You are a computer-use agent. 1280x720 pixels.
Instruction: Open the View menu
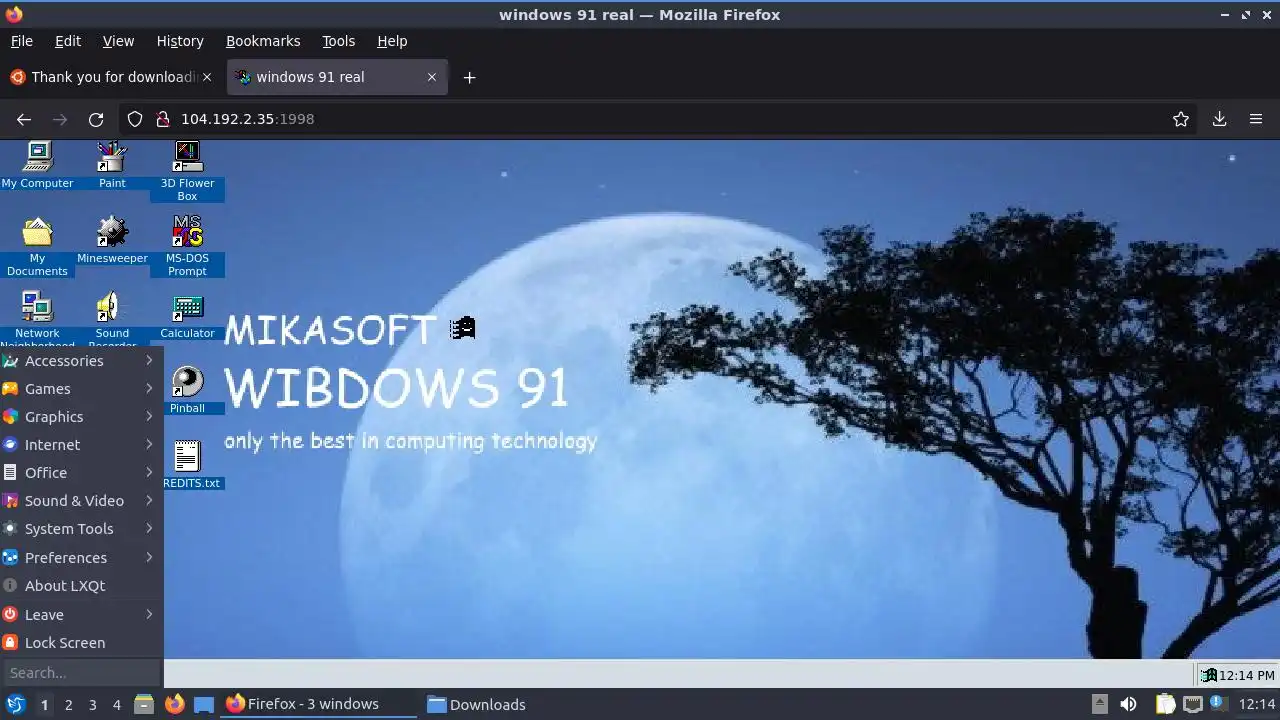click(118, 41)
